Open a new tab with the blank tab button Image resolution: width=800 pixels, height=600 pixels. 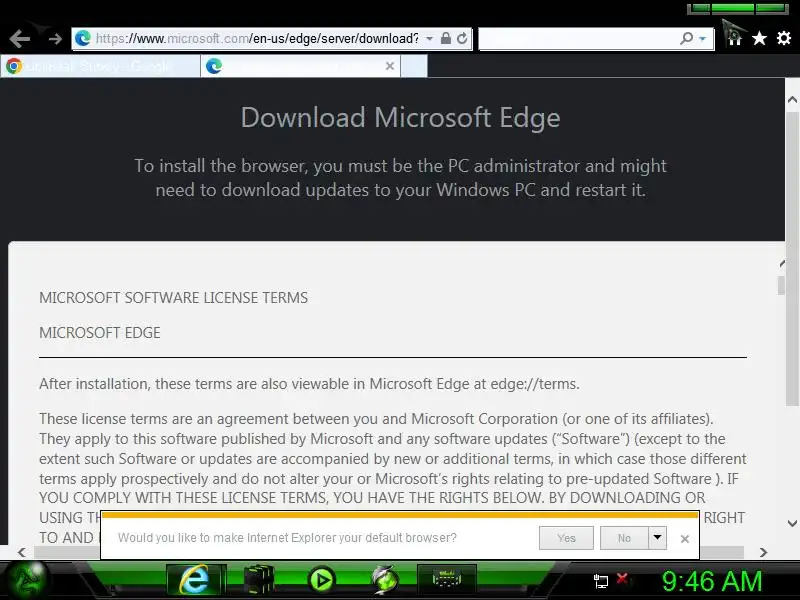click(414, 66)
